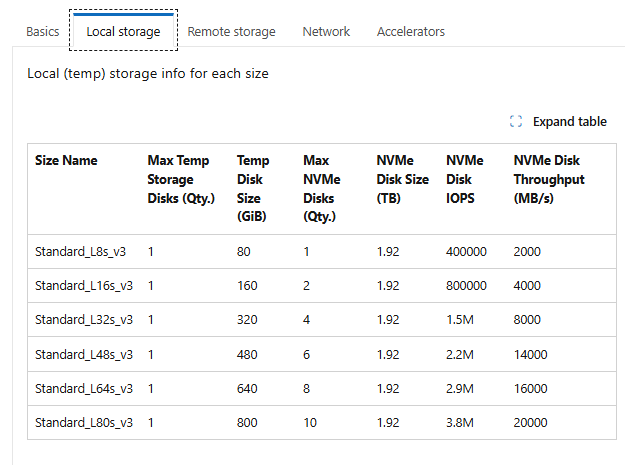Click the 4000 MB/s throughput value
The image size is (625, 465).
coord(527,286)
